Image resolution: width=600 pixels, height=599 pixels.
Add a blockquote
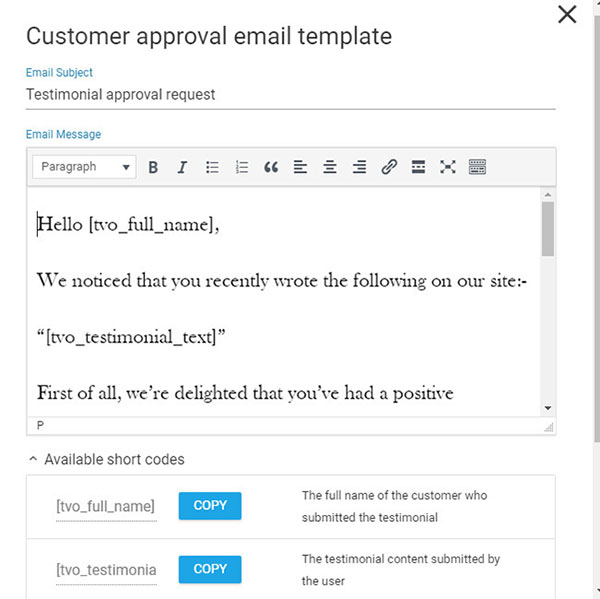click(271, 168)
